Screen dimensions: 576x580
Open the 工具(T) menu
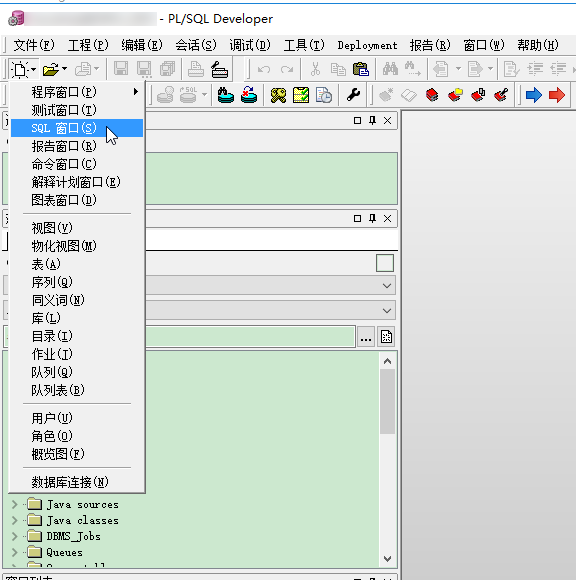click(x=304, y=45)
